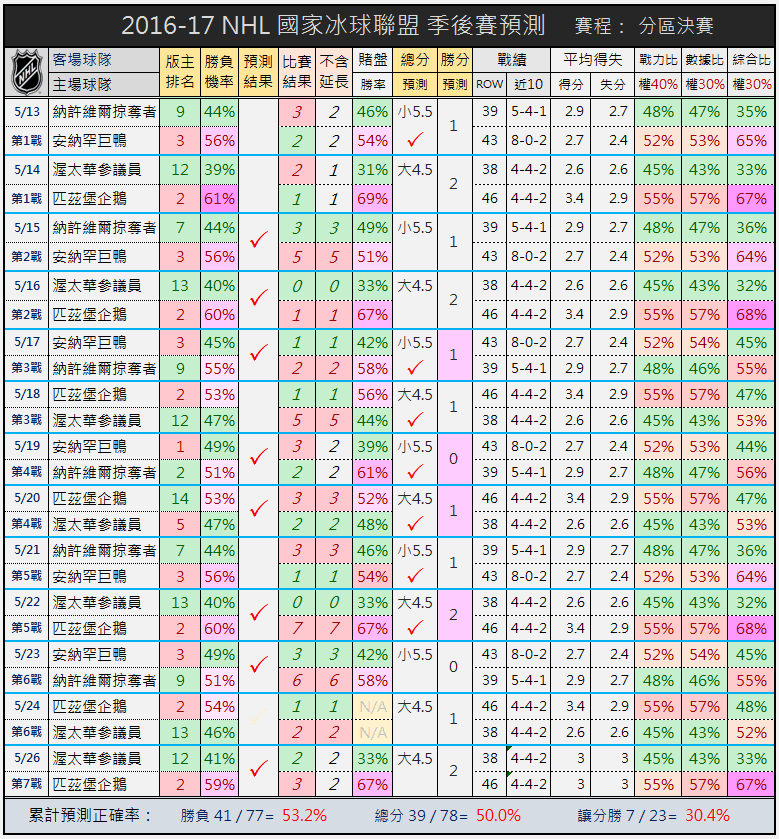The height and width of the screenshot is (839, 779).
Task: Click the 5/26 date cell
Action: click(27, 758)
